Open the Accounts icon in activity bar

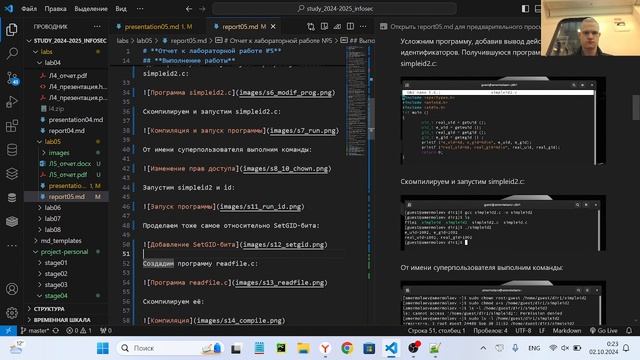(x=12, y=289)
